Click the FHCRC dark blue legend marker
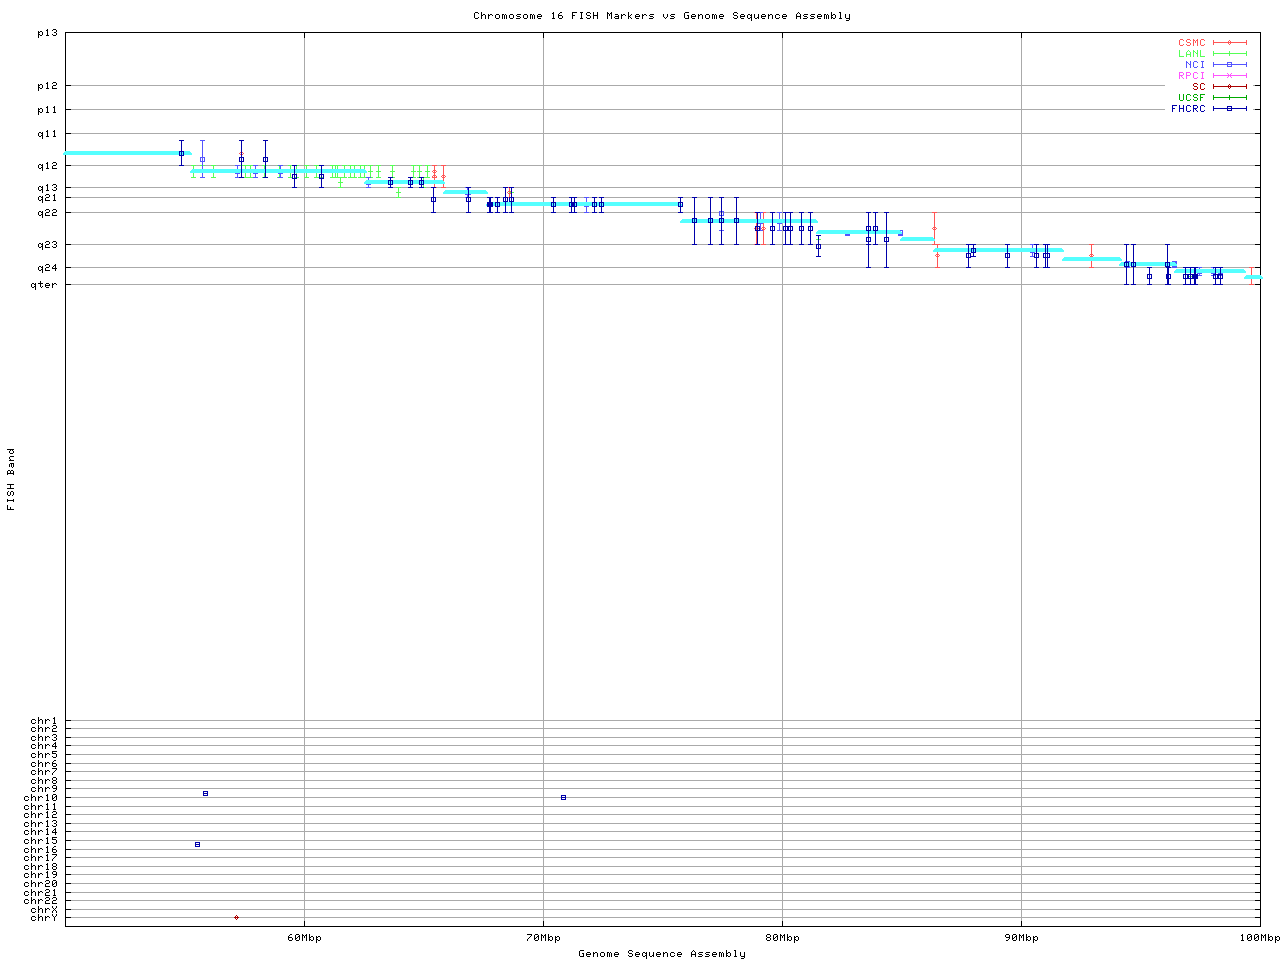Image resolution: width=1280 pixels, height=960 pixels. 1229,109
